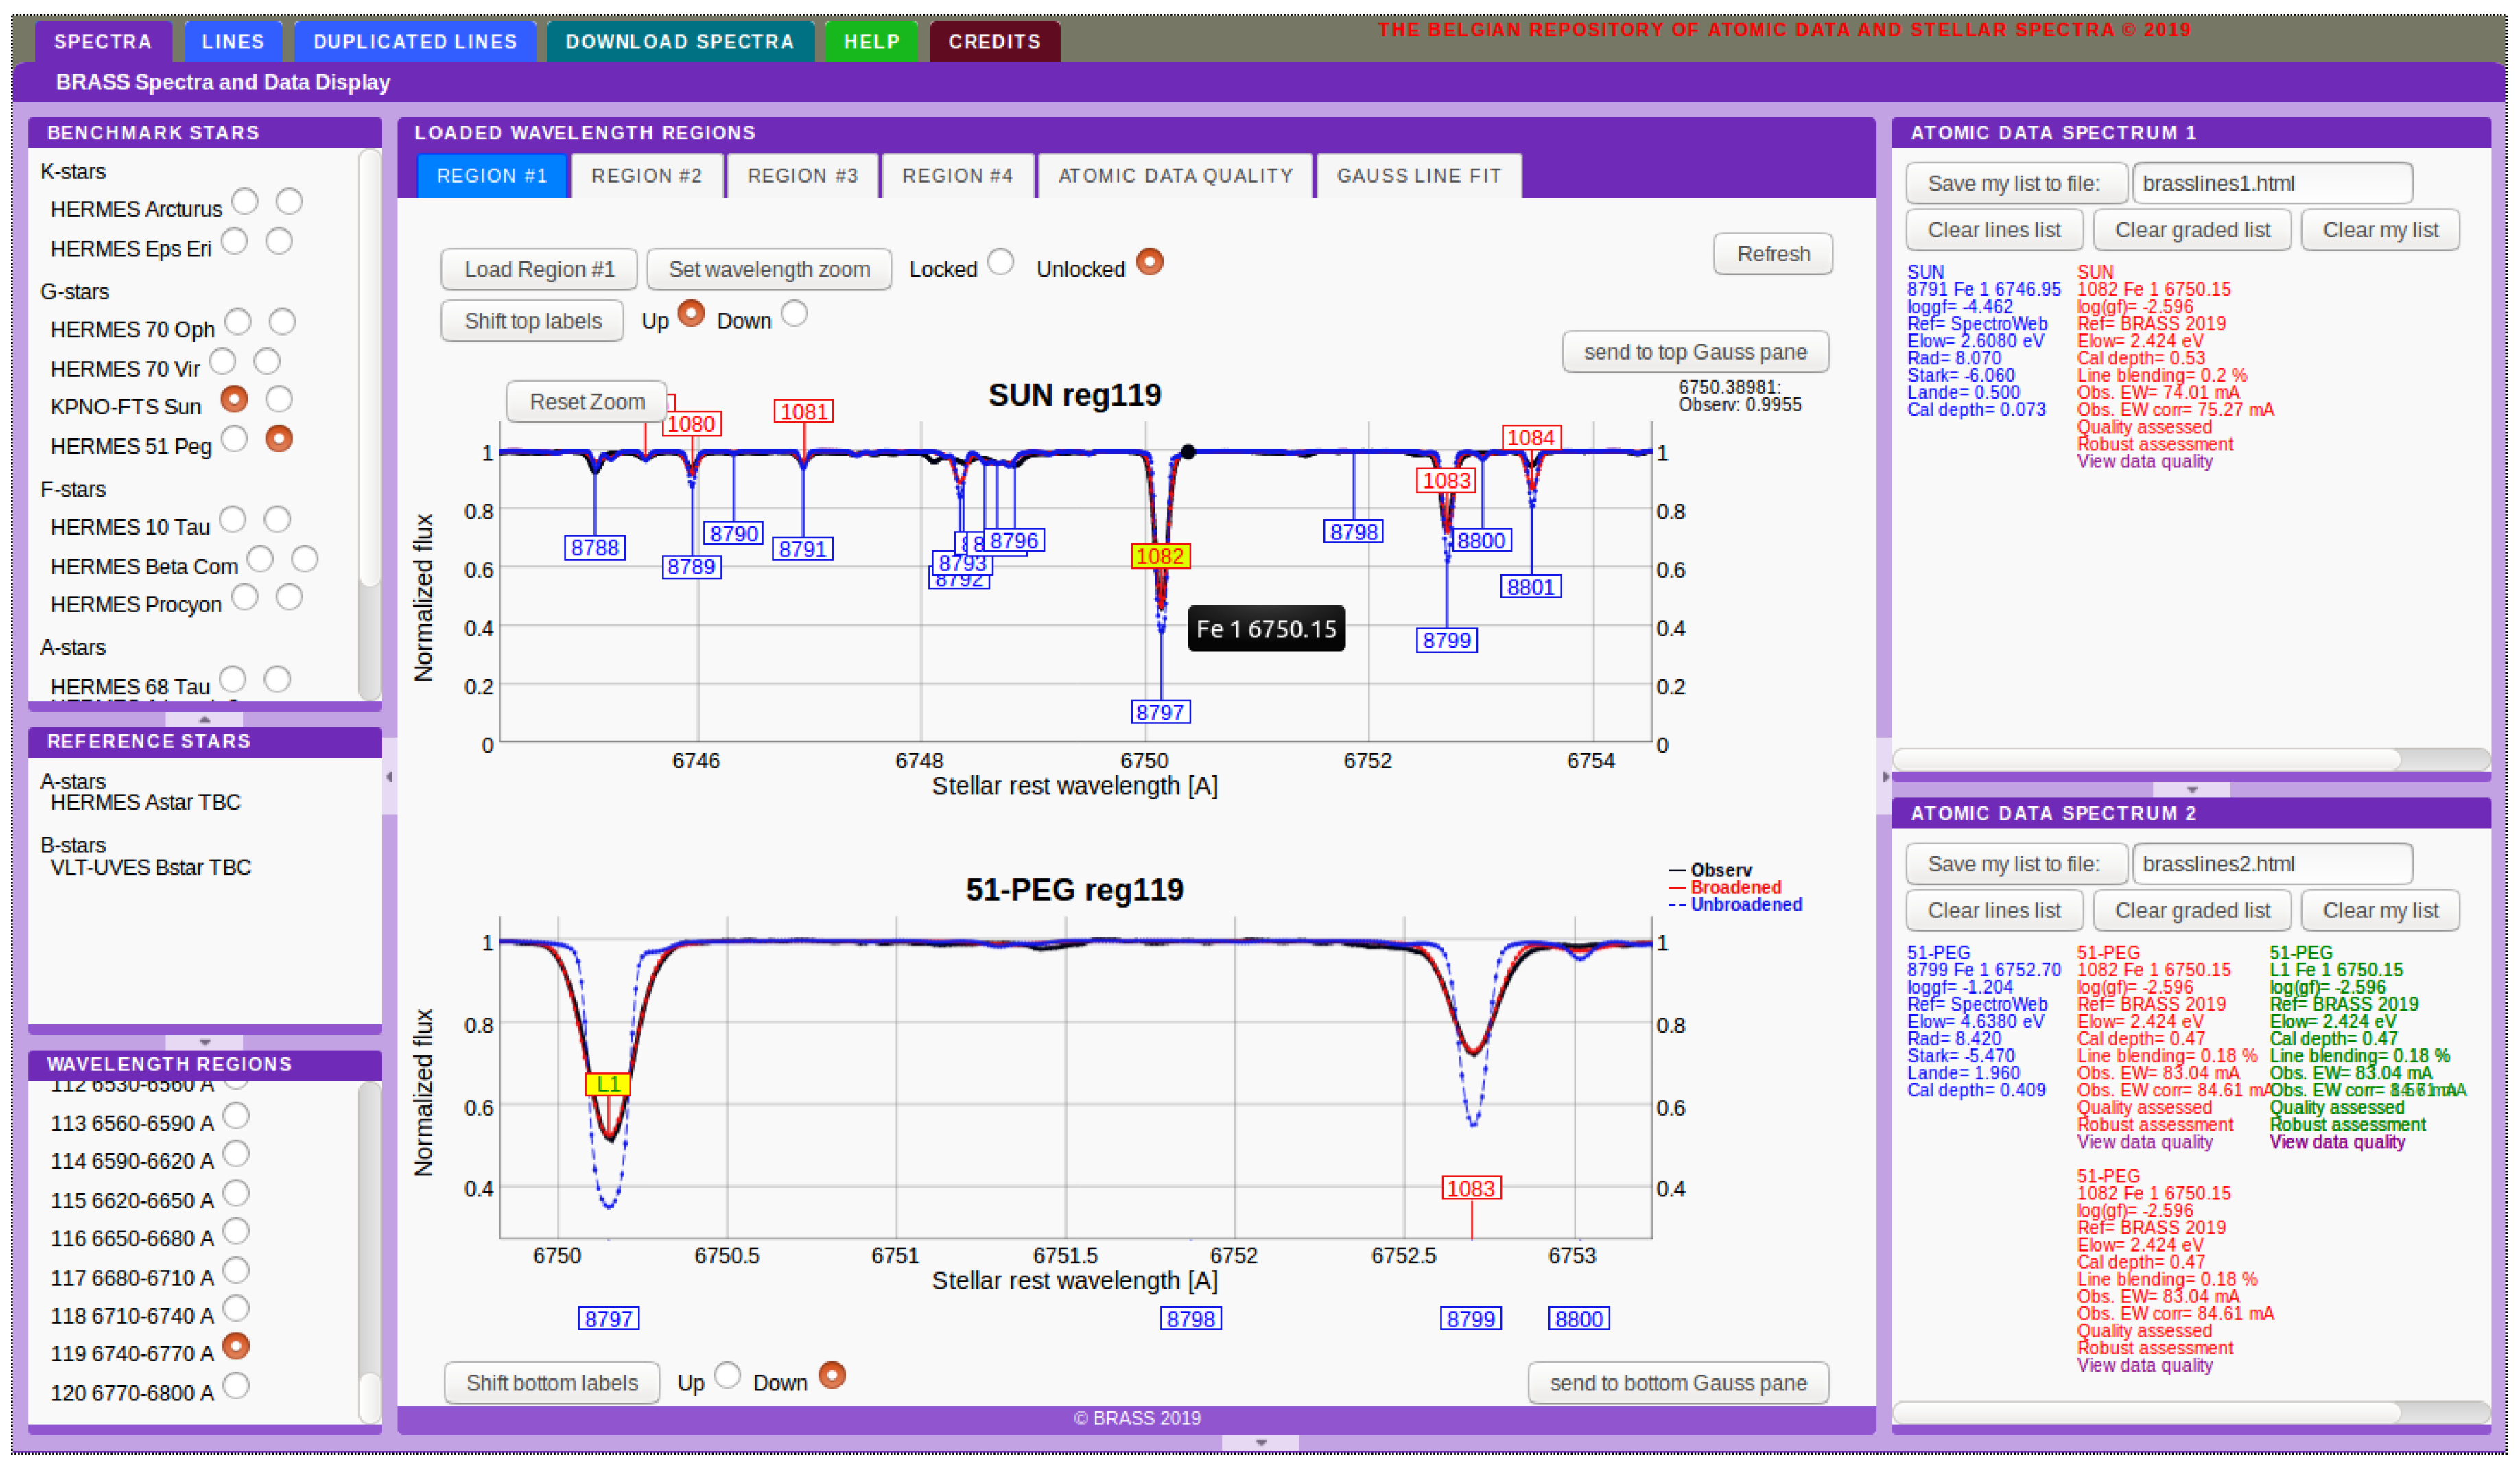
Task: Open the Duplicated Lines menu tab
Action: point(415,42)
